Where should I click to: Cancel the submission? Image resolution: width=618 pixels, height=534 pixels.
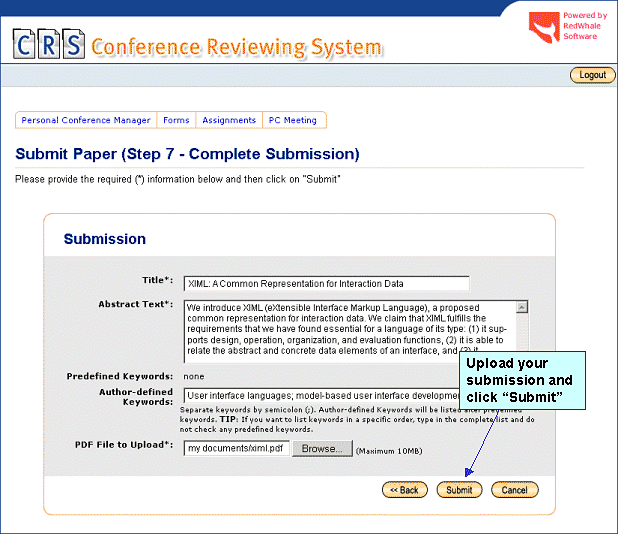tap(514, 490)
